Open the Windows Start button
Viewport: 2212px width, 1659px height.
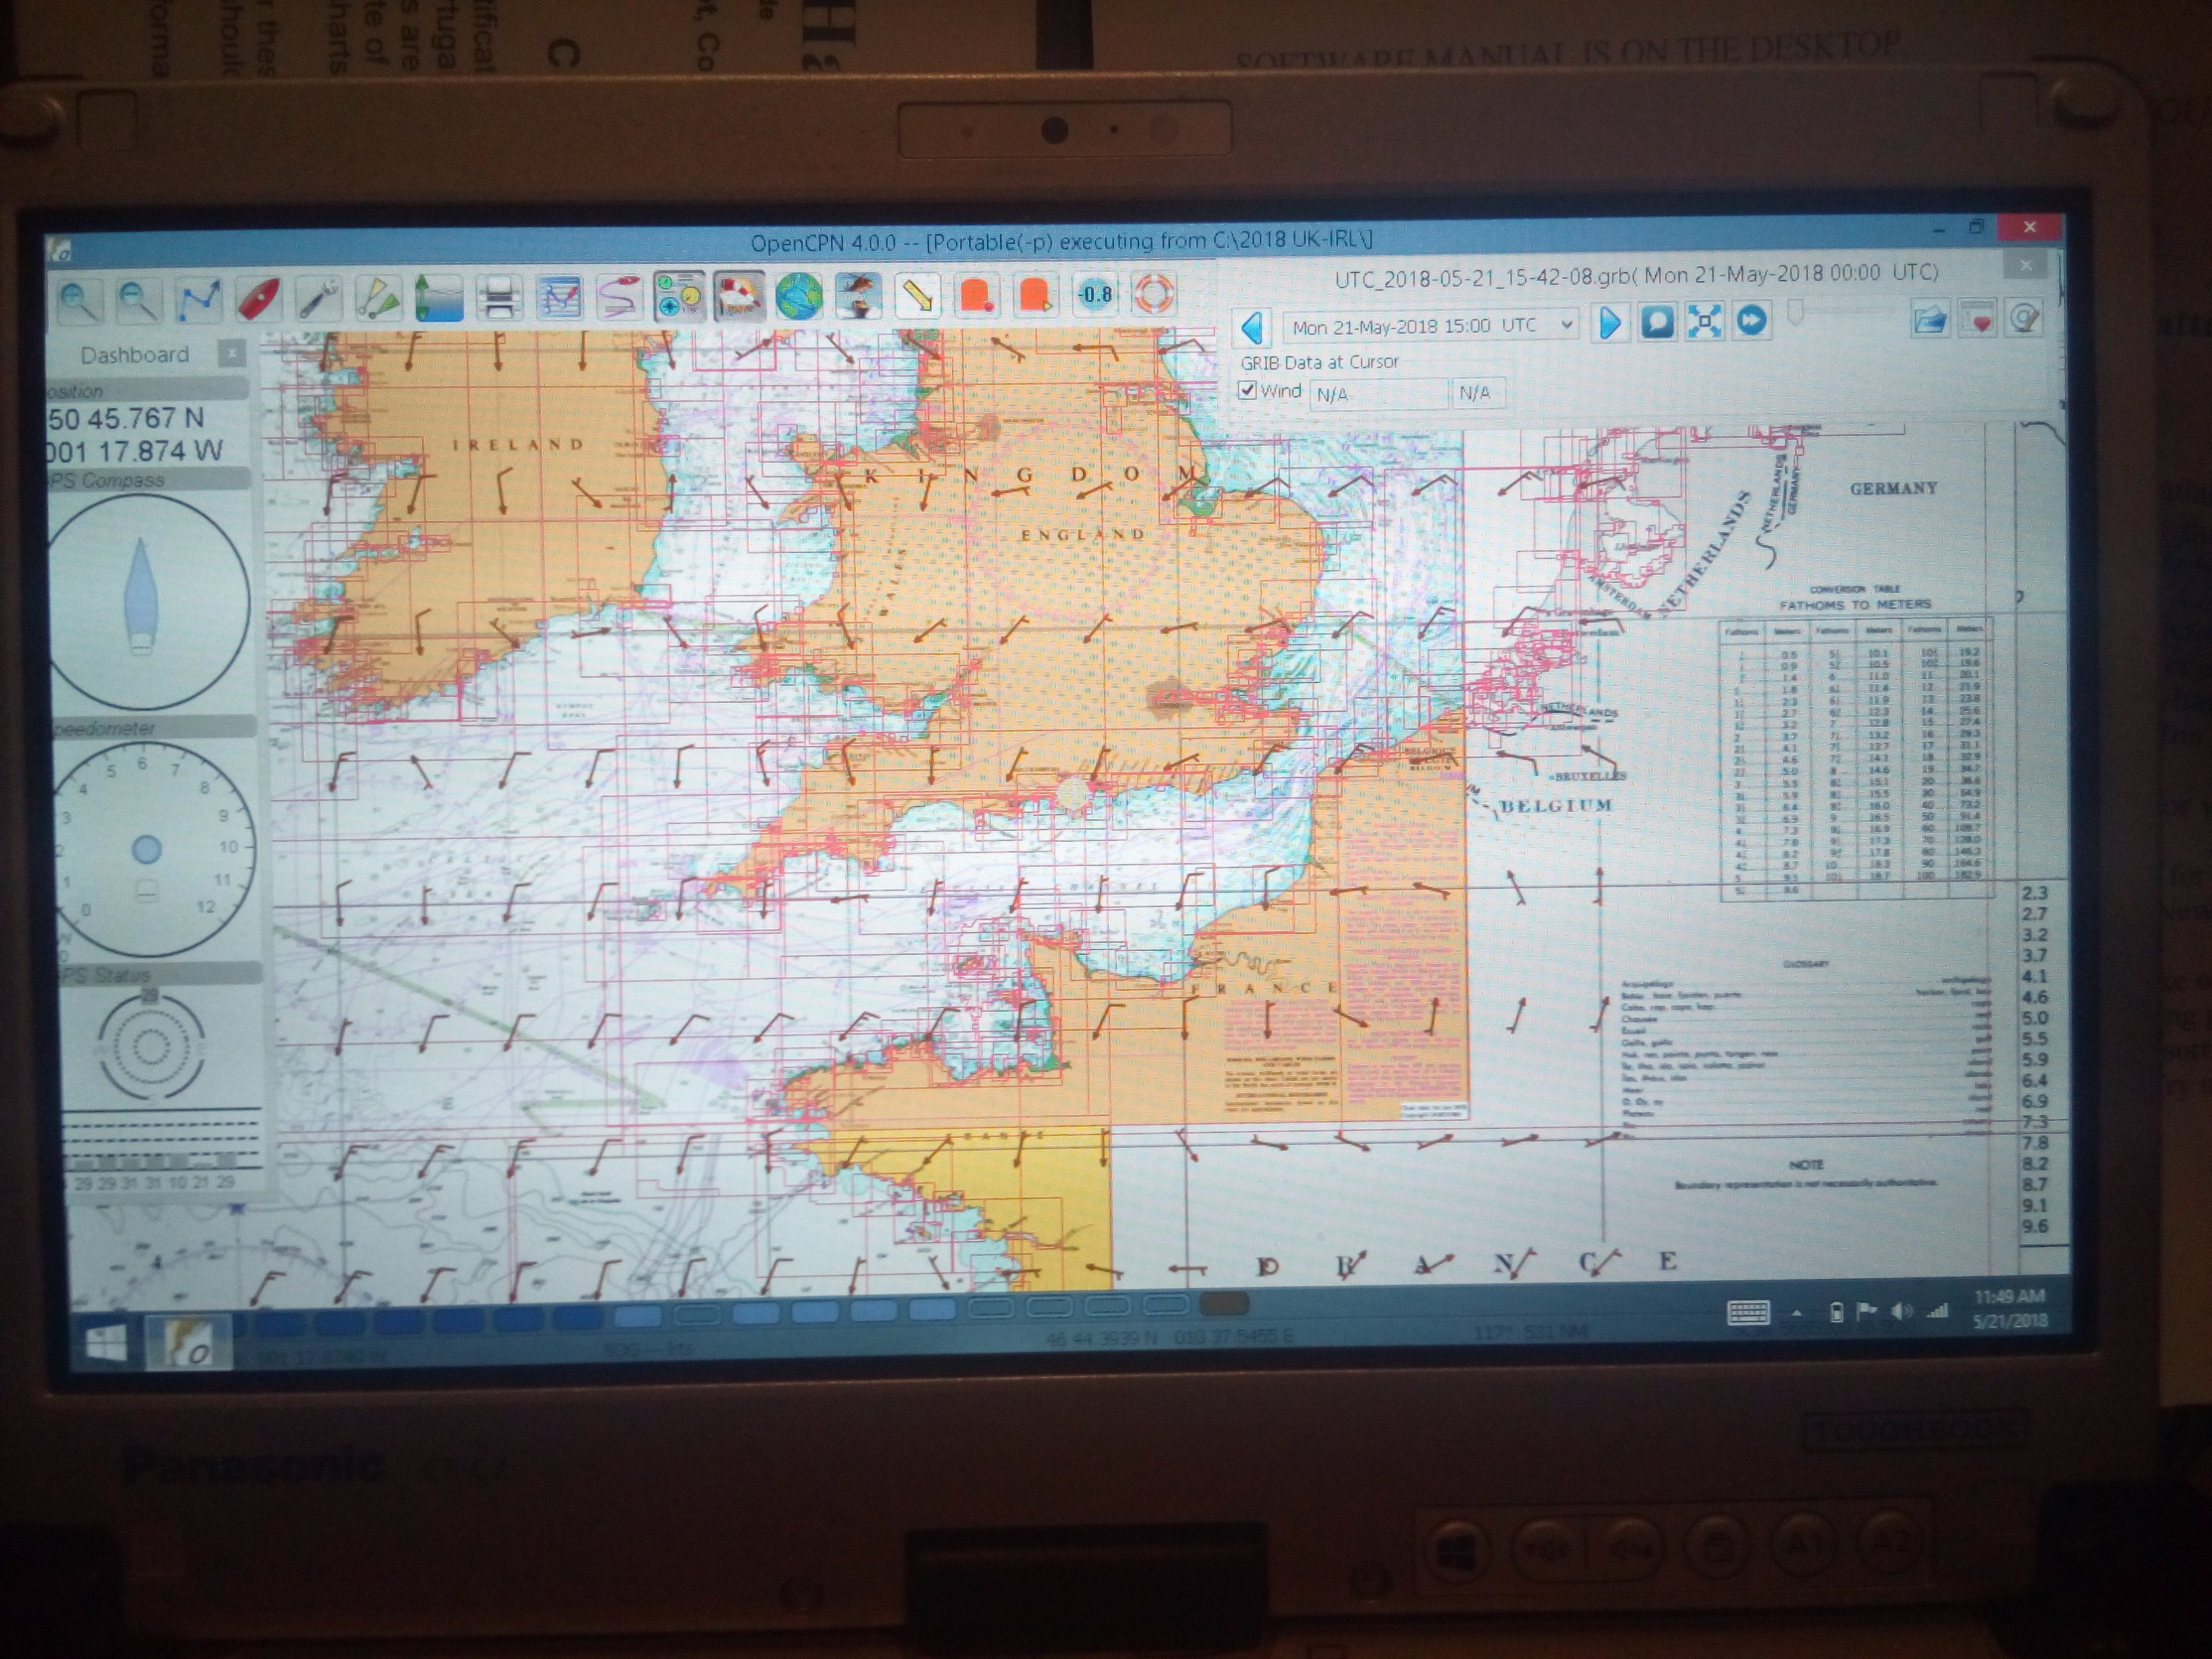click(106, 1344)
